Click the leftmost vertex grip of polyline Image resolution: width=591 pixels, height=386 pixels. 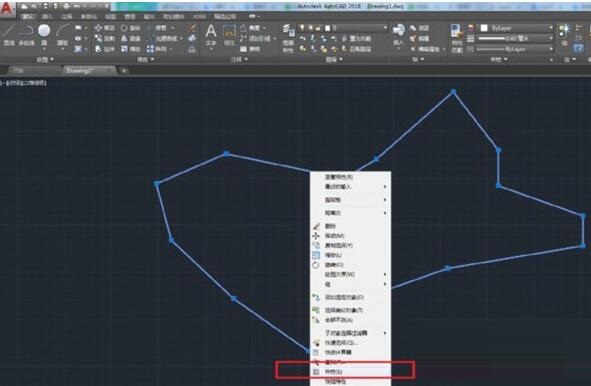[157, 184]
